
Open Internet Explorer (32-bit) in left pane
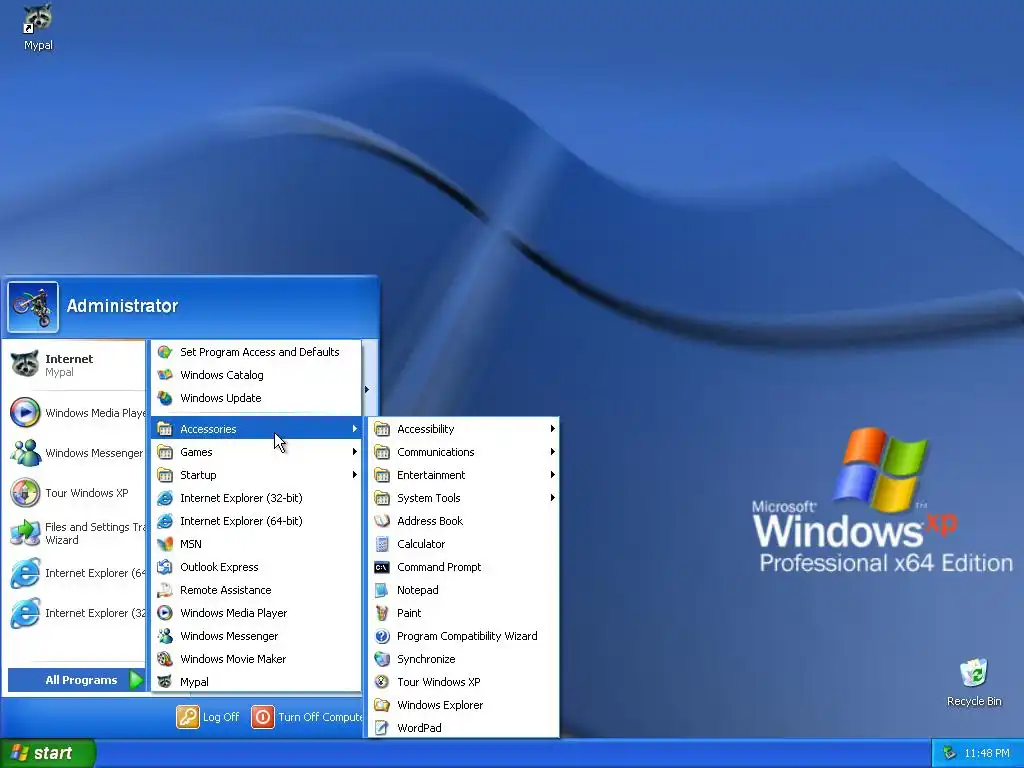pyautogui.click(x=77, y=613)
